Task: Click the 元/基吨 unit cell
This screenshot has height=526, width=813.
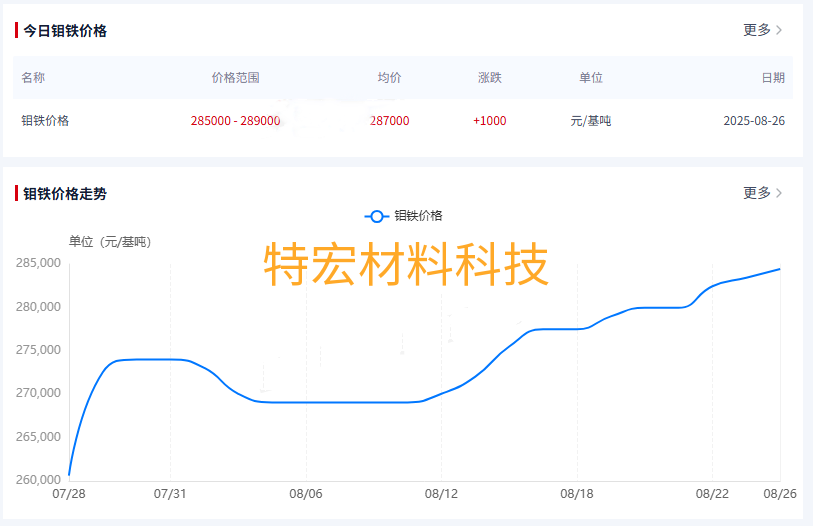Action: click(591, 121)
